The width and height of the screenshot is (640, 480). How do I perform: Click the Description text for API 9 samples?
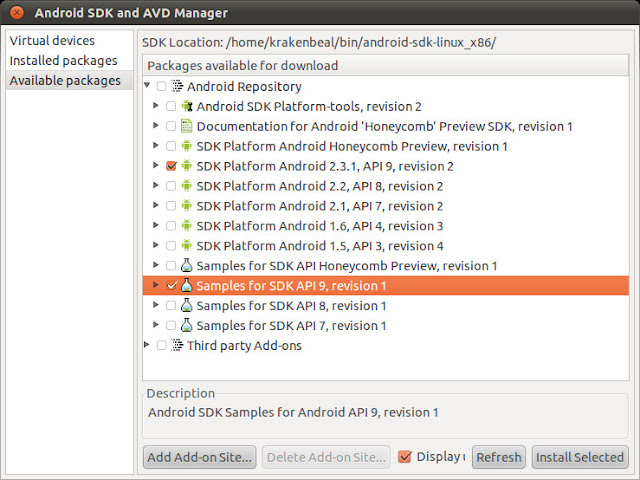(293, 412)
